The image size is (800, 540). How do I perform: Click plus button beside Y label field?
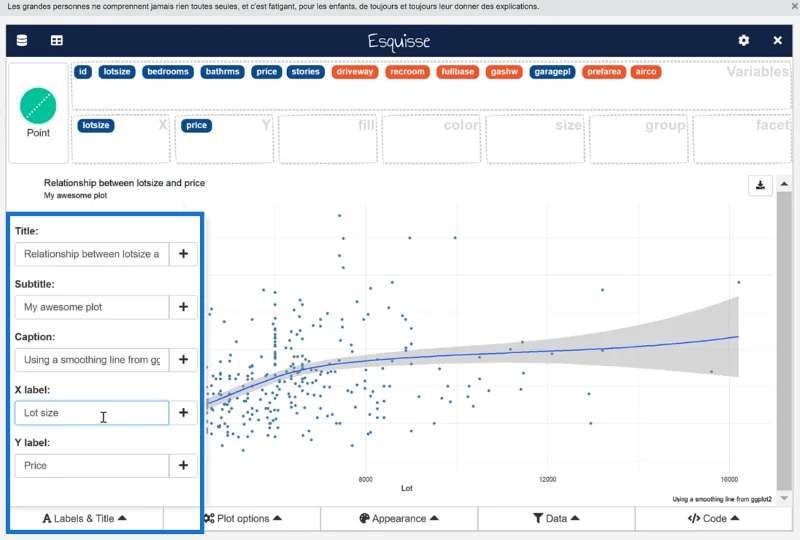tap(183, 465)
